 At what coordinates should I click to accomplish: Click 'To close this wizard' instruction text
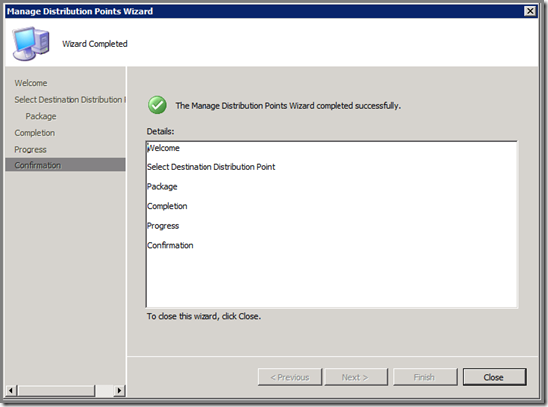coord(204,316)
